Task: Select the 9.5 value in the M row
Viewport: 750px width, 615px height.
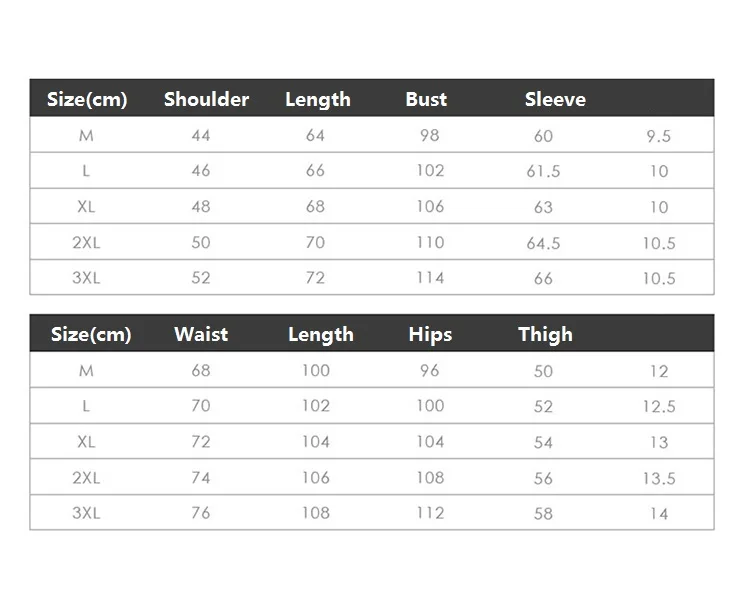Action: (x=658, y=136)
